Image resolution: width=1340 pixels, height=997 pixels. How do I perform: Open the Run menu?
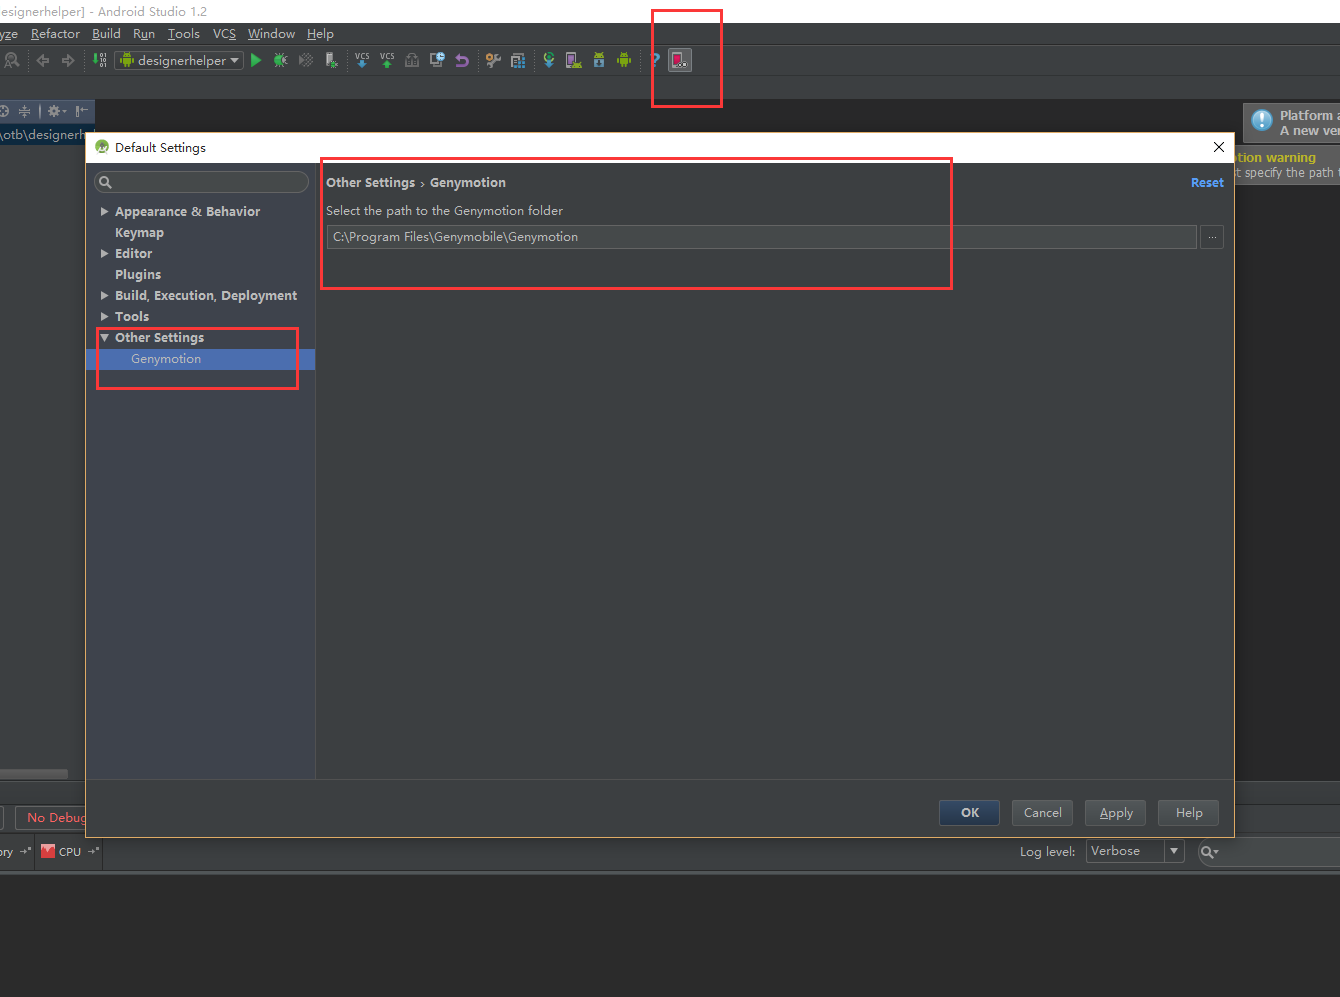coord(144,34)
